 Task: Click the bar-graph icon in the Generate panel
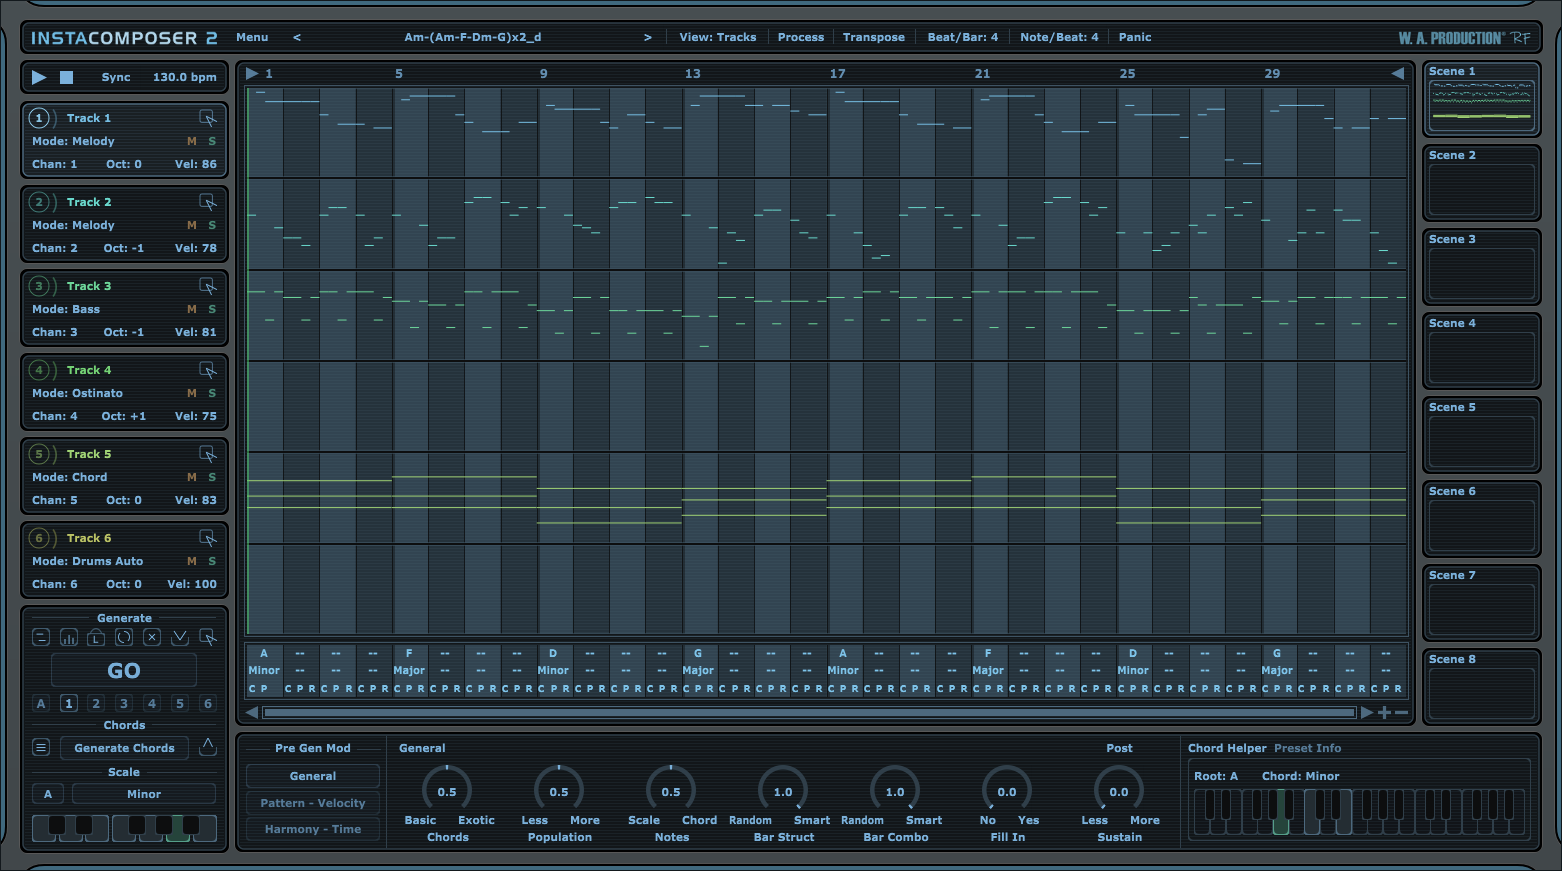(x=69, y=637)
